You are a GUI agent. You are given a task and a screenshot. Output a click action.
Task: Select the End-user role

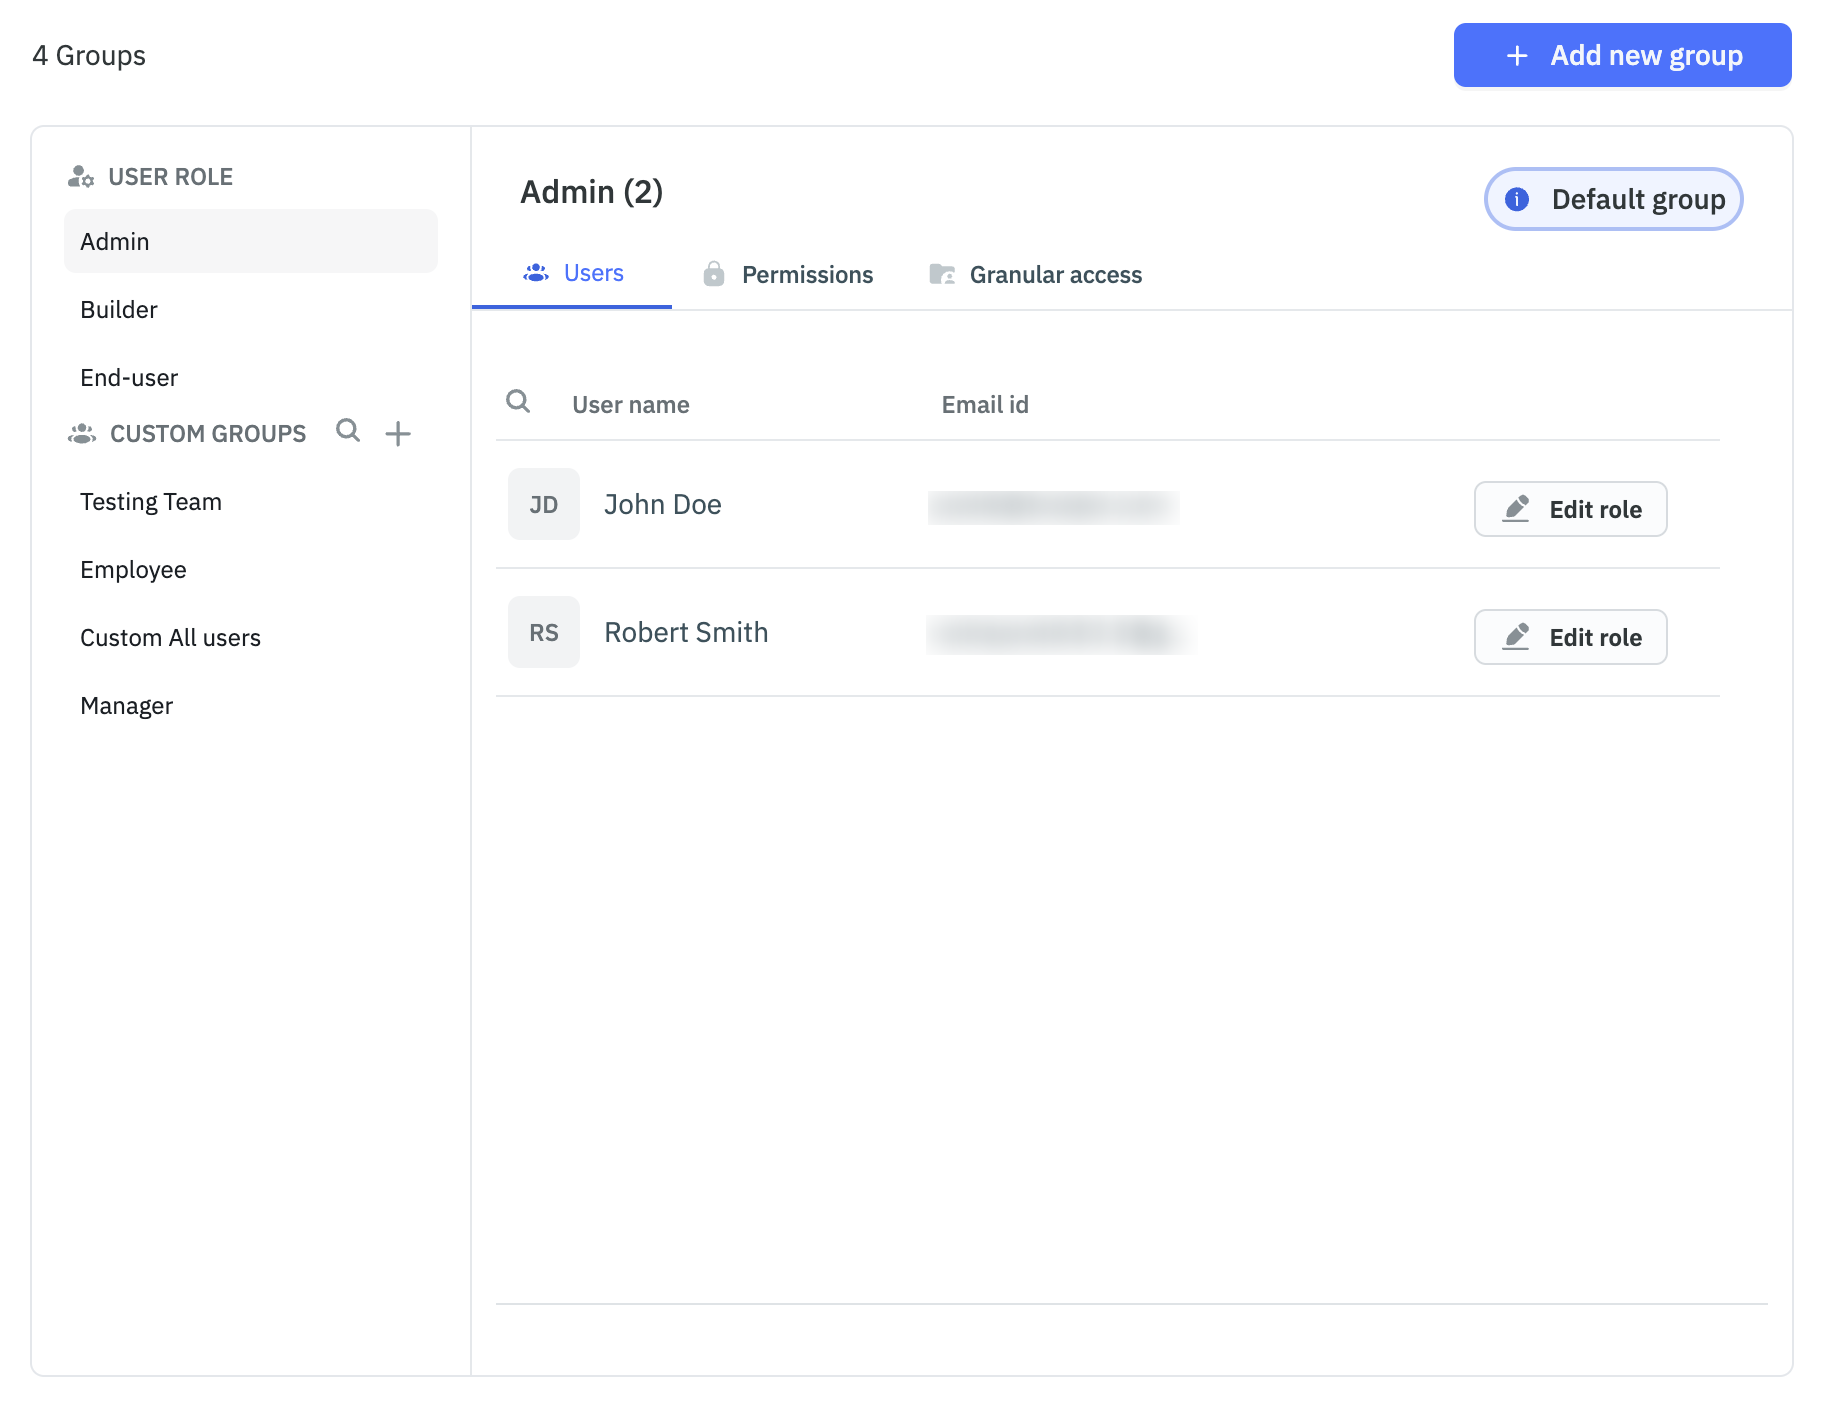(128, 377)
